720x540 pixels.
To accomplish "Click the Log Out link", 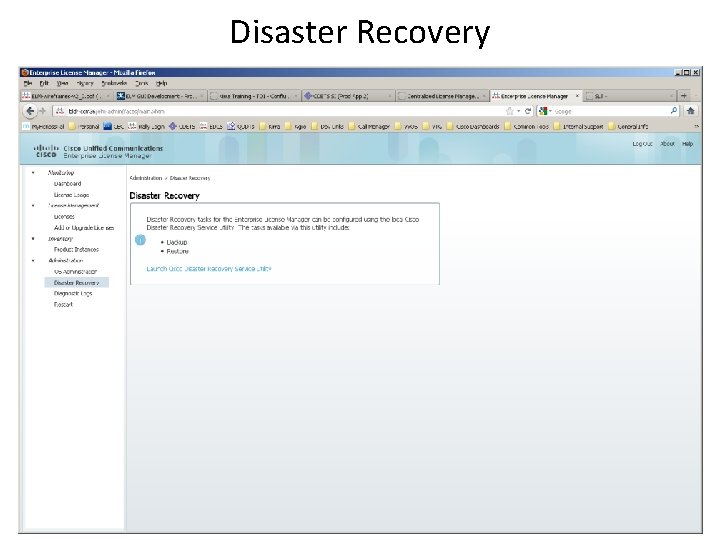I will (642, 144).
